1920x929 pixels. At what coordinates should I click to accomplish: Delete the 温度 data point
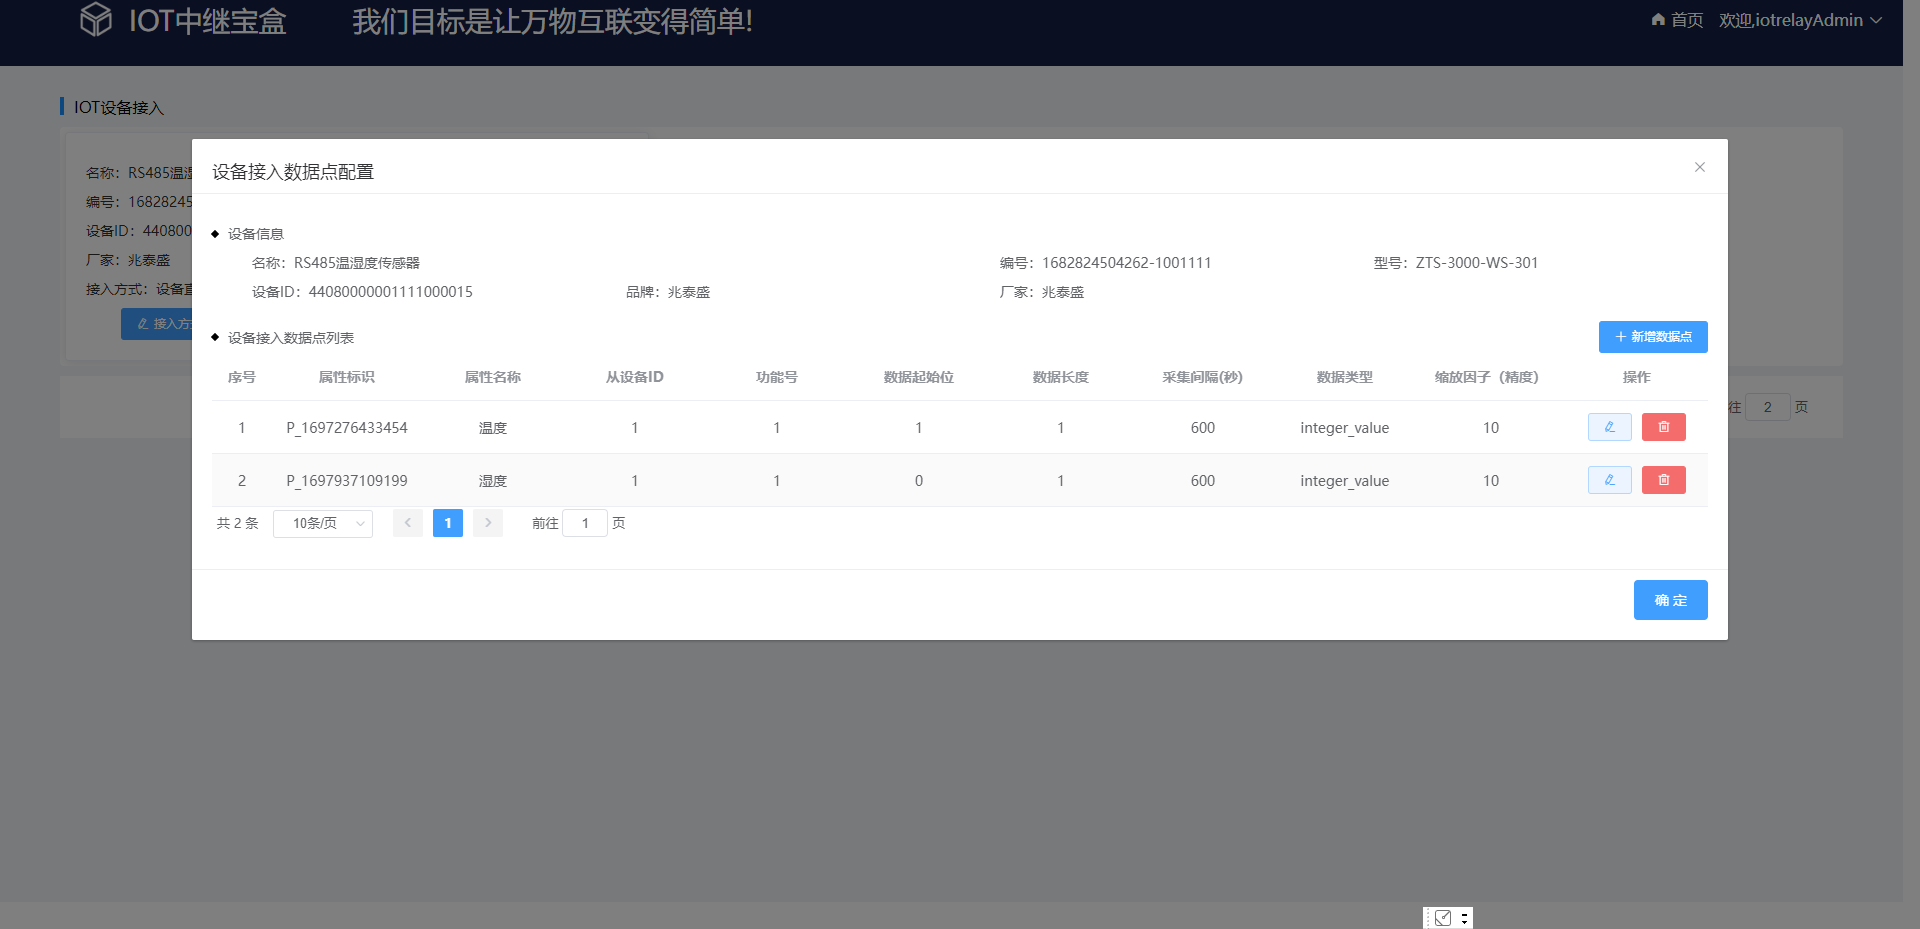[1663, 427]
